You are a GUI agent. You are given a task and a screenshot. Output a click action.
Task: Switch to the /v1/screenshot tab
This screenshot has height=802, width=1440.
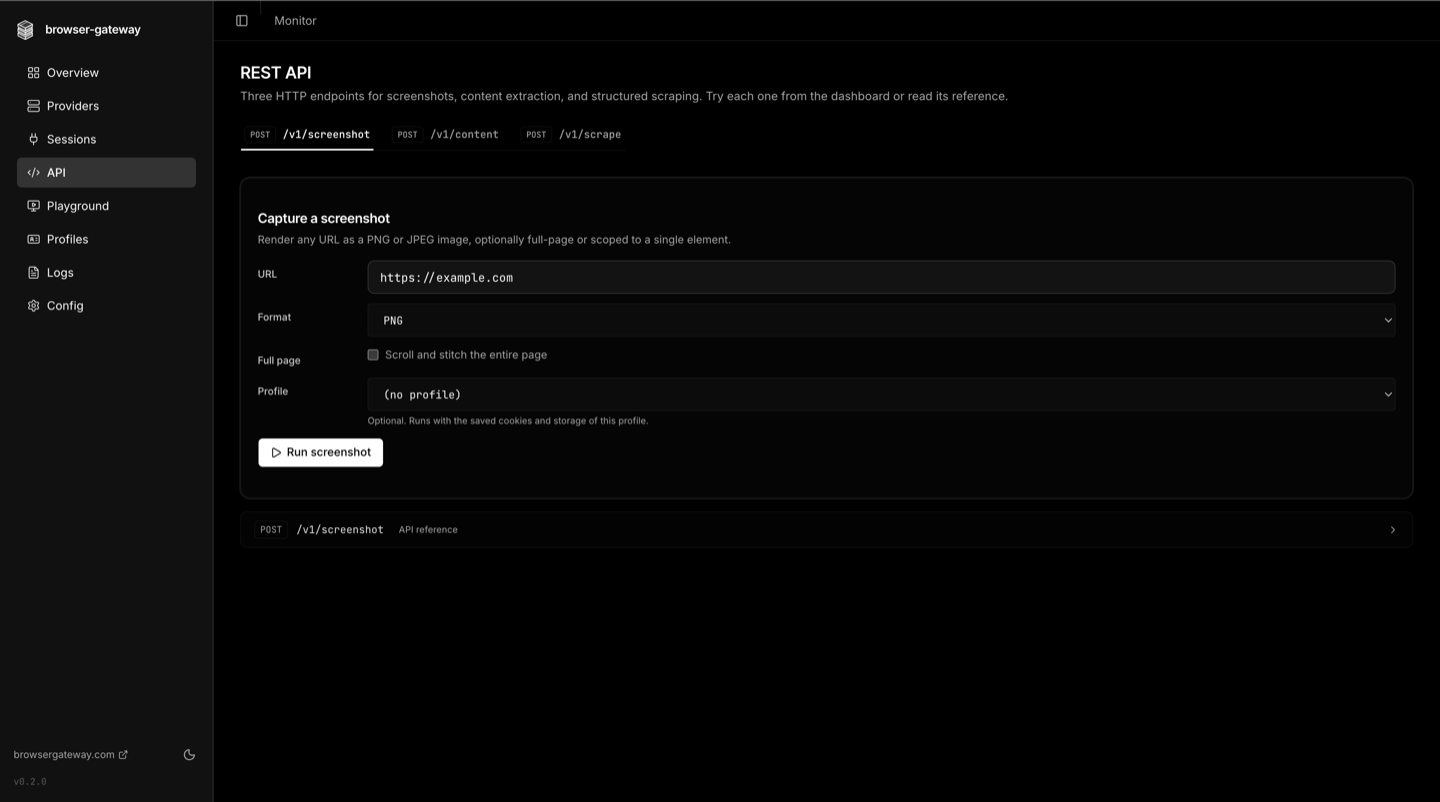[307, 134]
